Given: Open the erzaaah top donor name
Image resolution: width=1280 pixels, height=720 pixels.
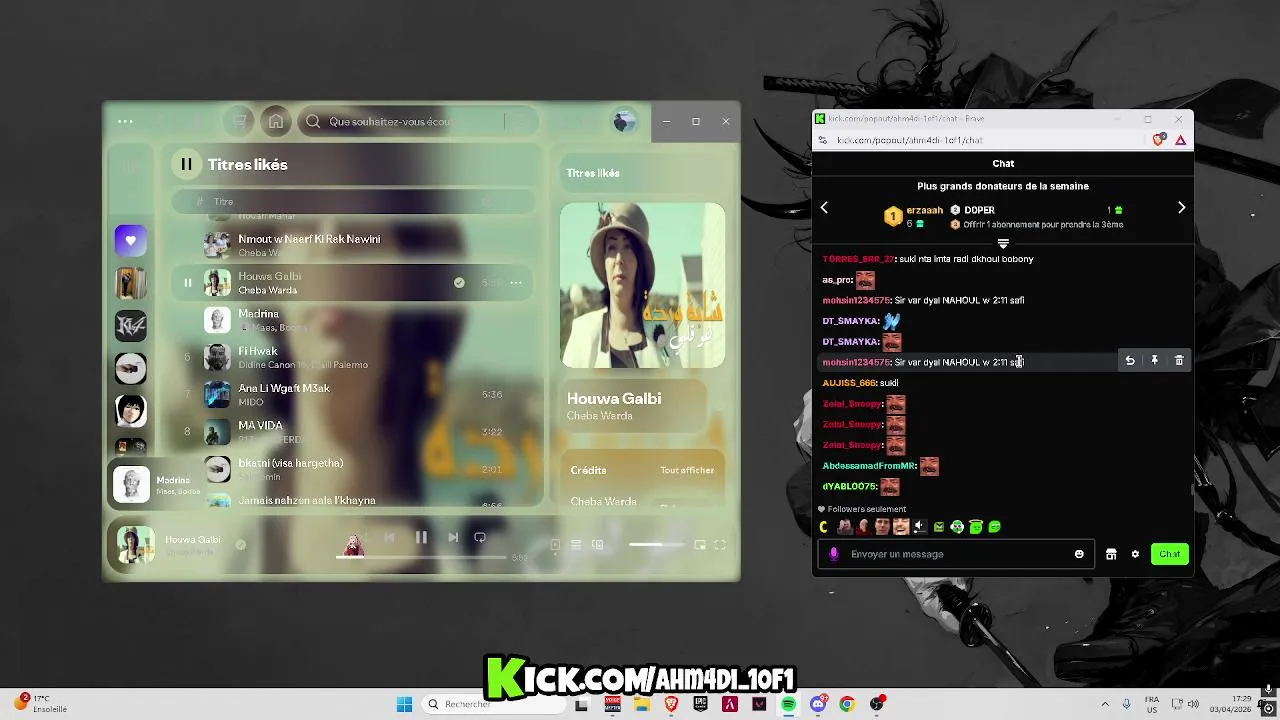Looking at the screenshot, I should point(924,210).
